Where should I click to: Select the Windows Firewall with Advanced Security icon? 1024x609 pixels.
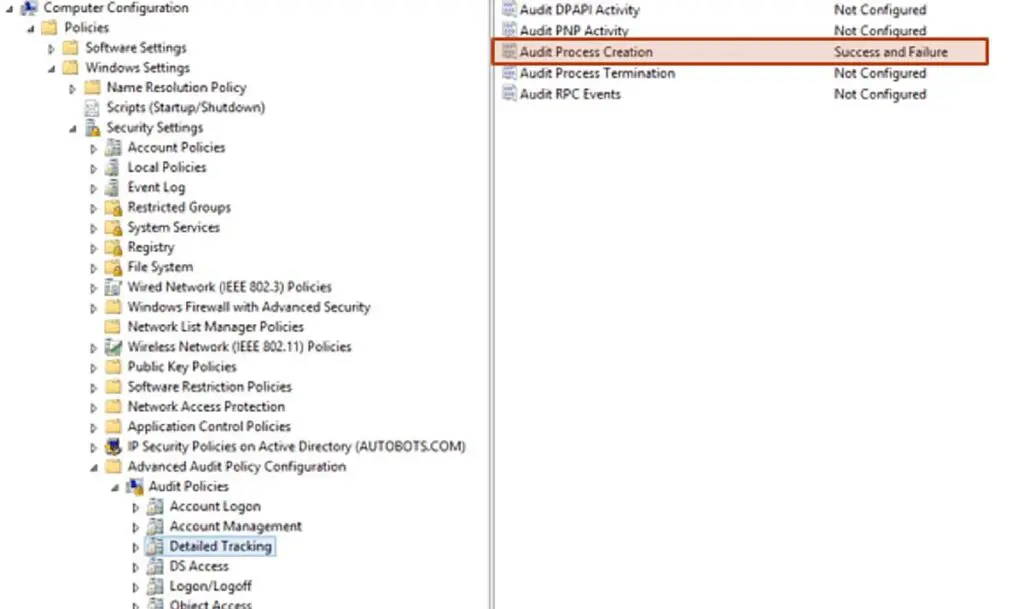[113, 307]
